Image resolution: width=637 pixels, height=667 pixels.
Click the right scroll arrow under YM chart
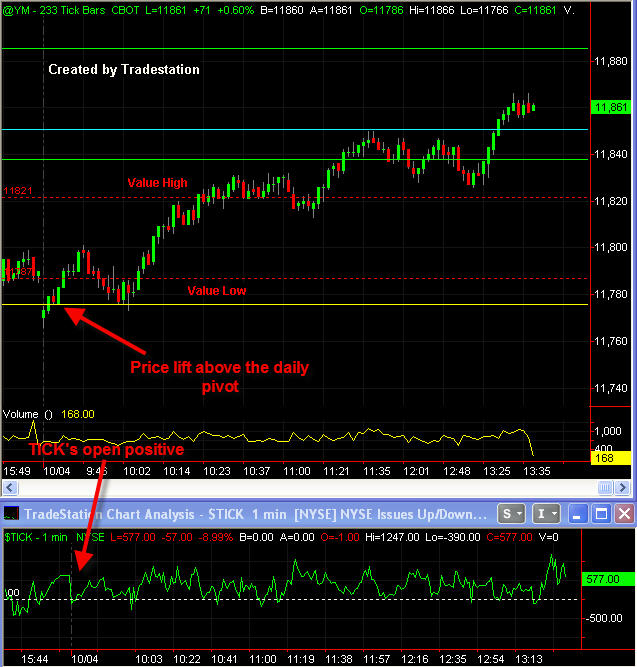point(623,487)
